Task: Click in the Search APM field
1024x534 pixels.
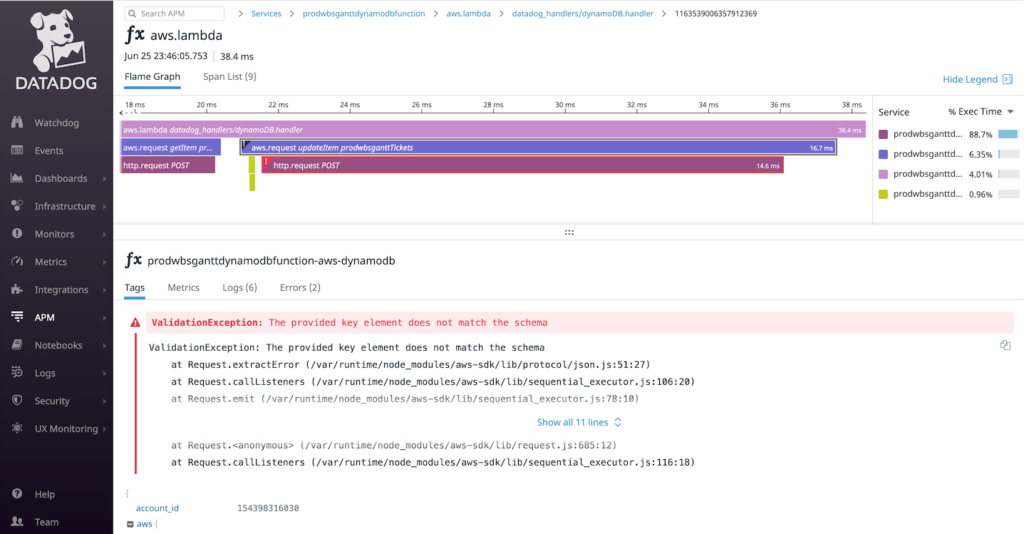Action: coord(174,13)
